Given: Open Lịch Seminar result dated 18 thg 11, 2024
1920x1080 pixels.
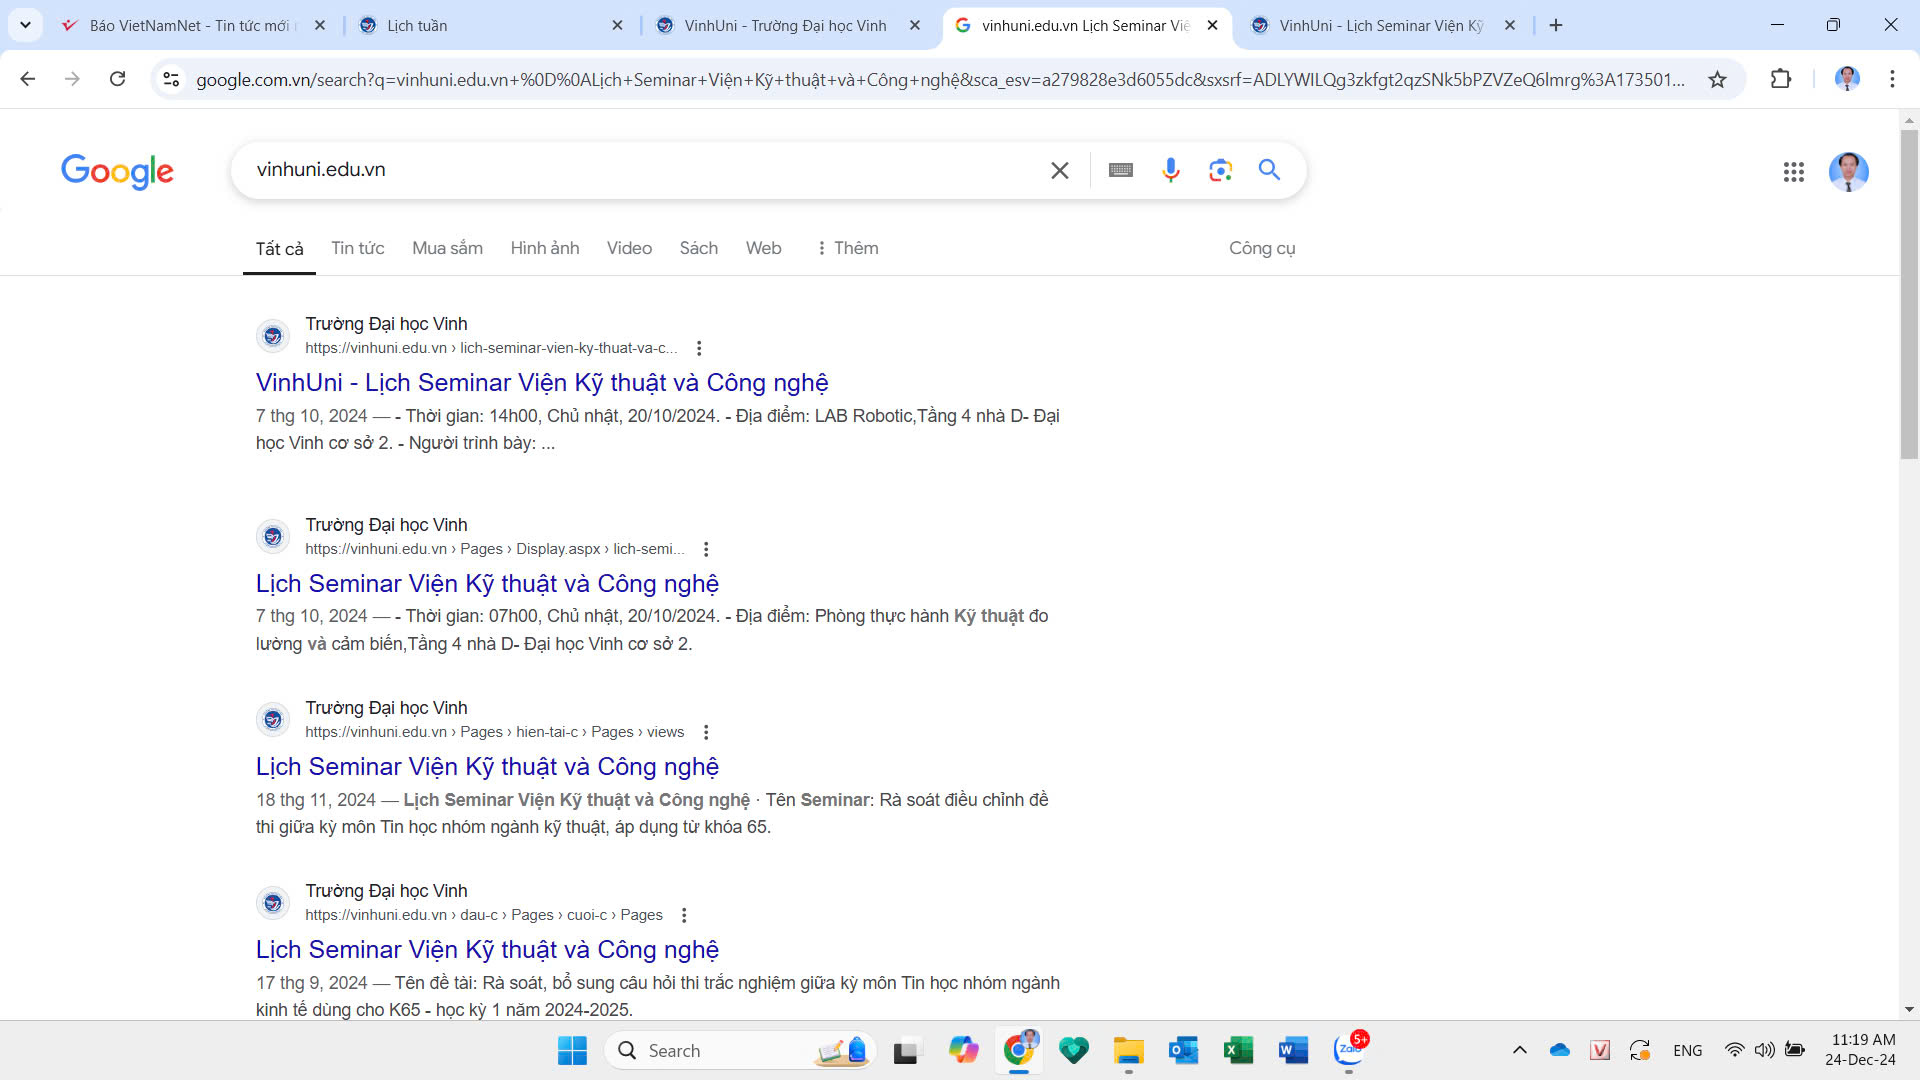Looking at the screenshot, I should click(x=487, y=767).
